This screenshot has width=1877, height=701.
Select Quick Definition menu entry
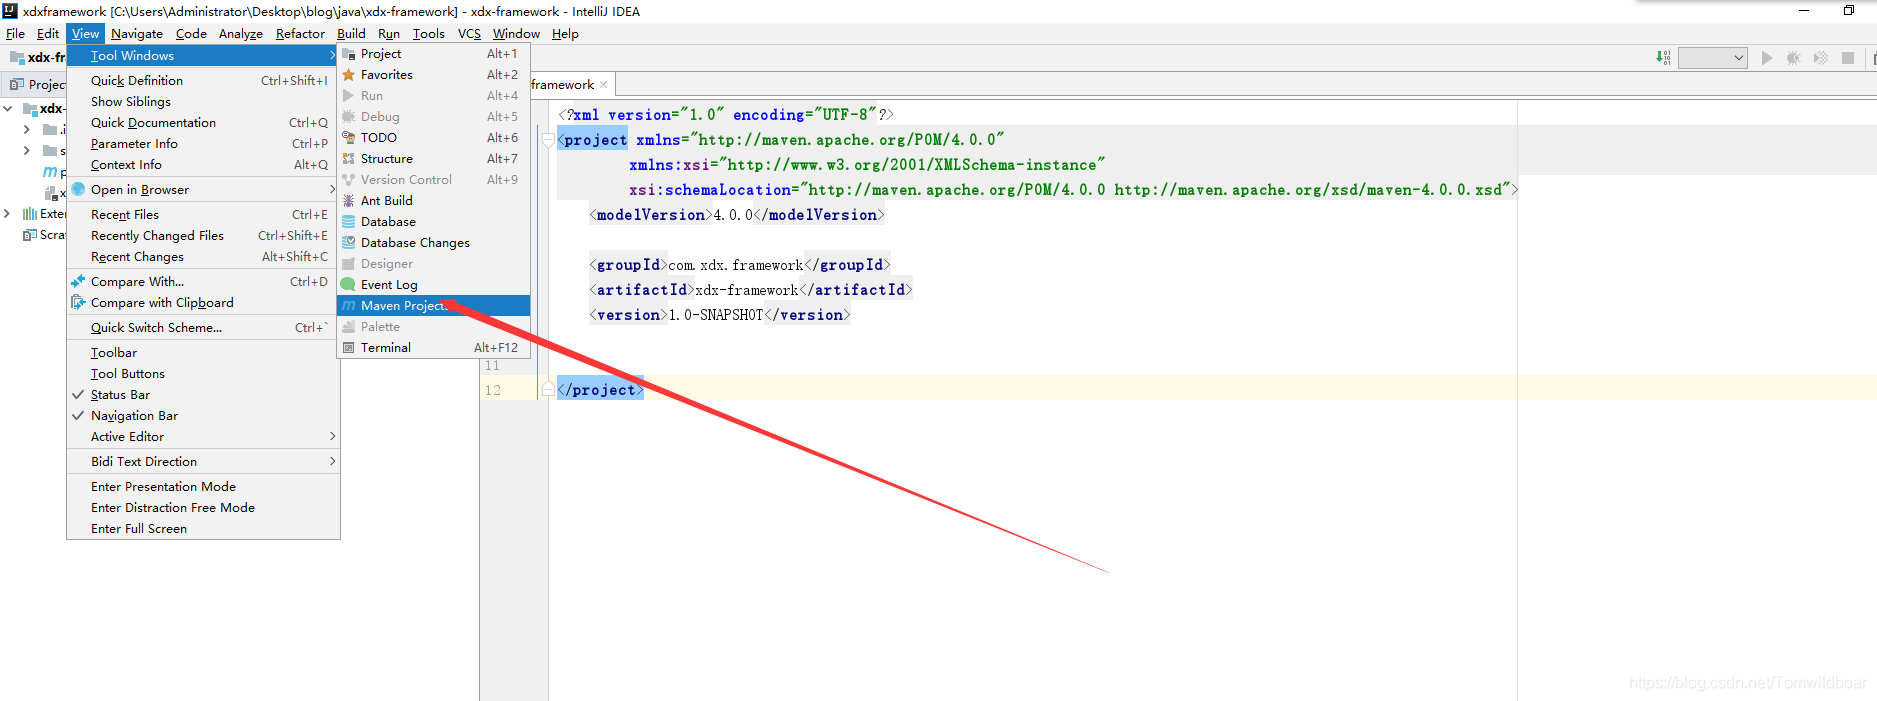[203, 81]
